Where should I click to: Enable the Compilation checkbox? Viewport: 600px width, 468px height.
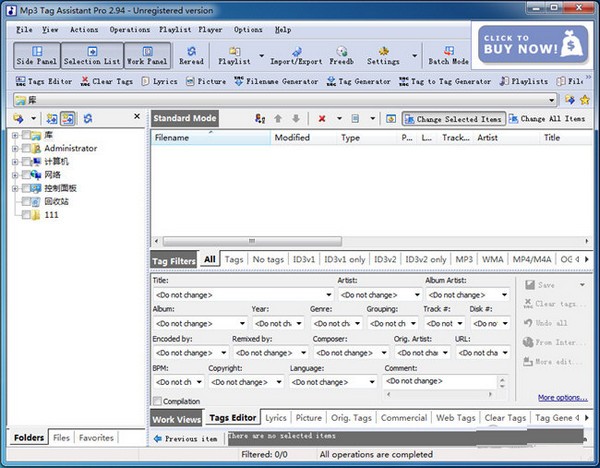[158, 401]
